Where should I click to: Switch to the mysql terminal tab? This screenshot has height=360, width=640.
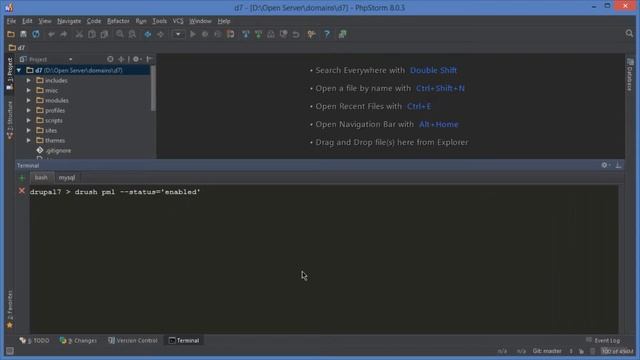pyautogui.click(x=67, y=178)
